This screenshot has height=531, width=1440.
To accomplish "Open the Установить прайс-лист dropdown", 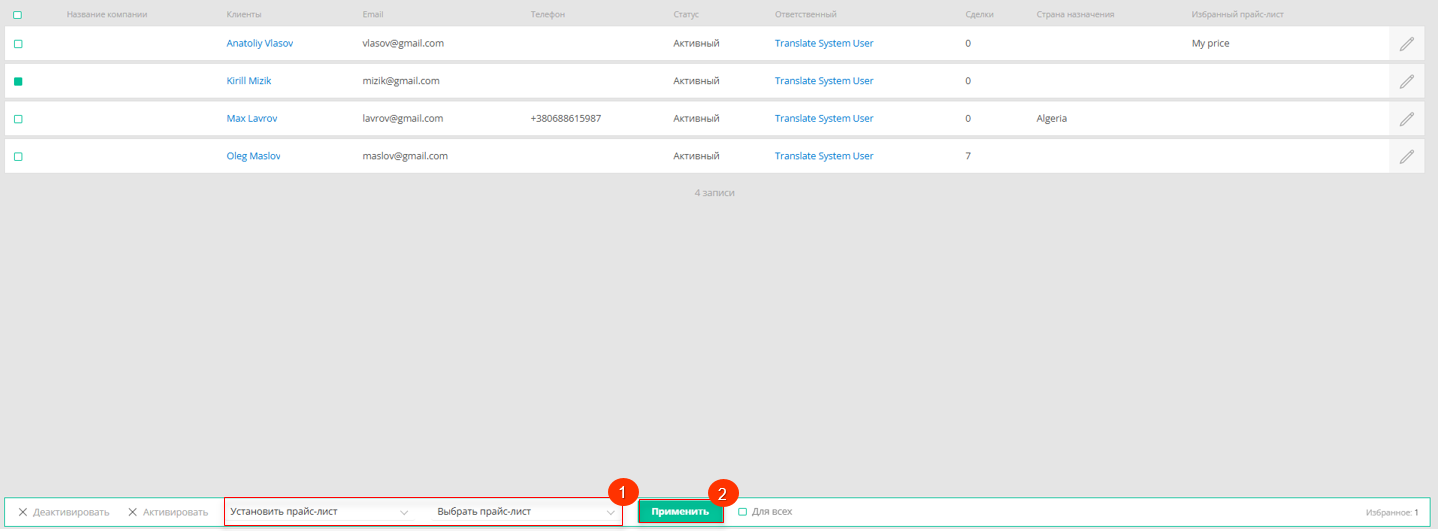I will [x=320, y=512].
